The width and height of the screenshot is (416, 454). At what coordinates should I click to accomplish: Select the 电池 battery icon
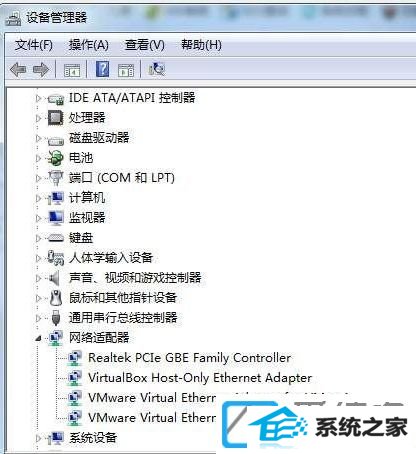click(55, 158)
